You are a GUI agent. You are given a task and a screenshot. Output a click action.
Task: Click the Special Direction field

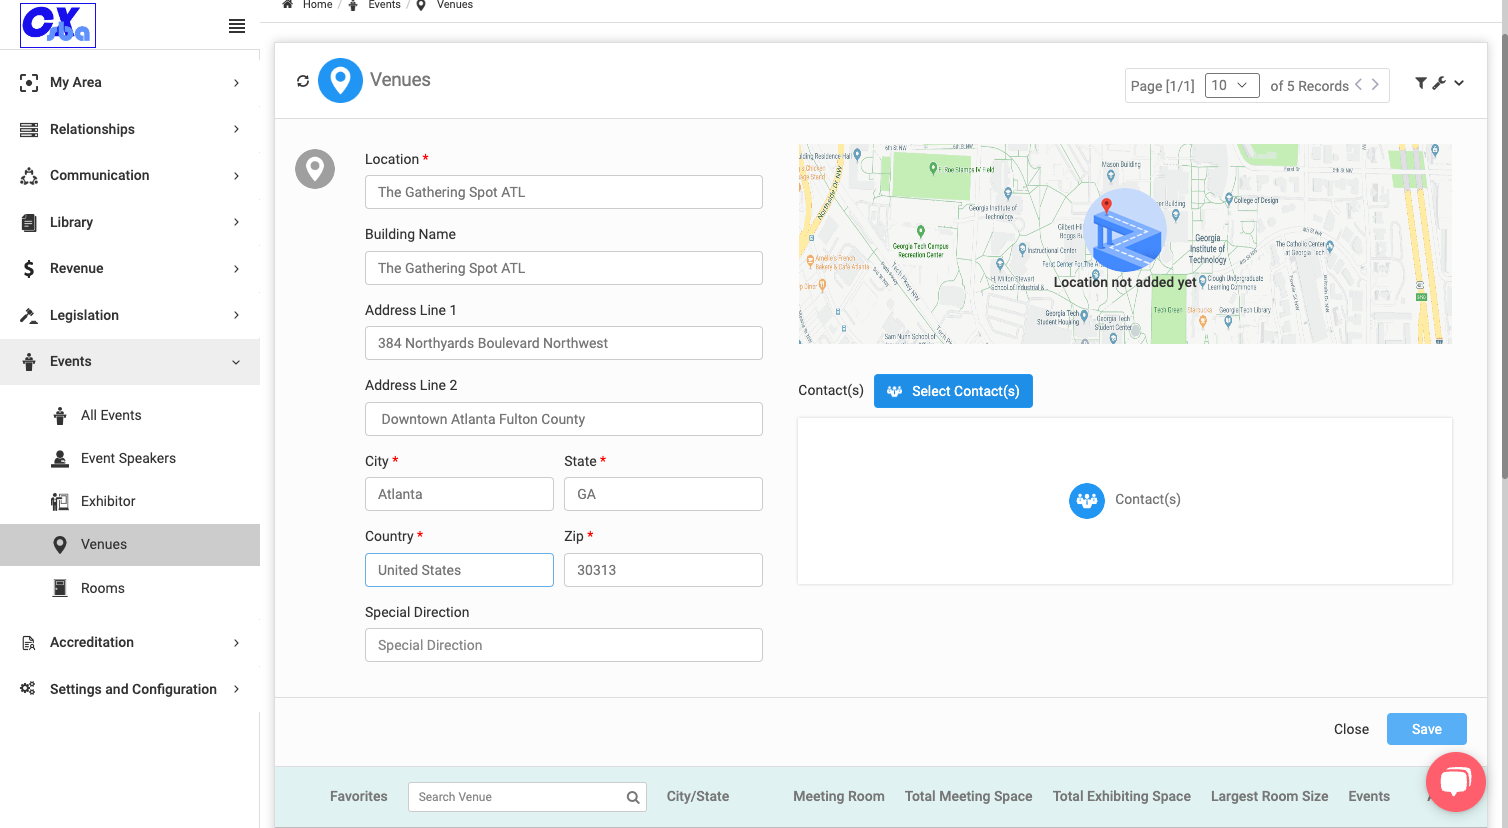pos(564,645)
